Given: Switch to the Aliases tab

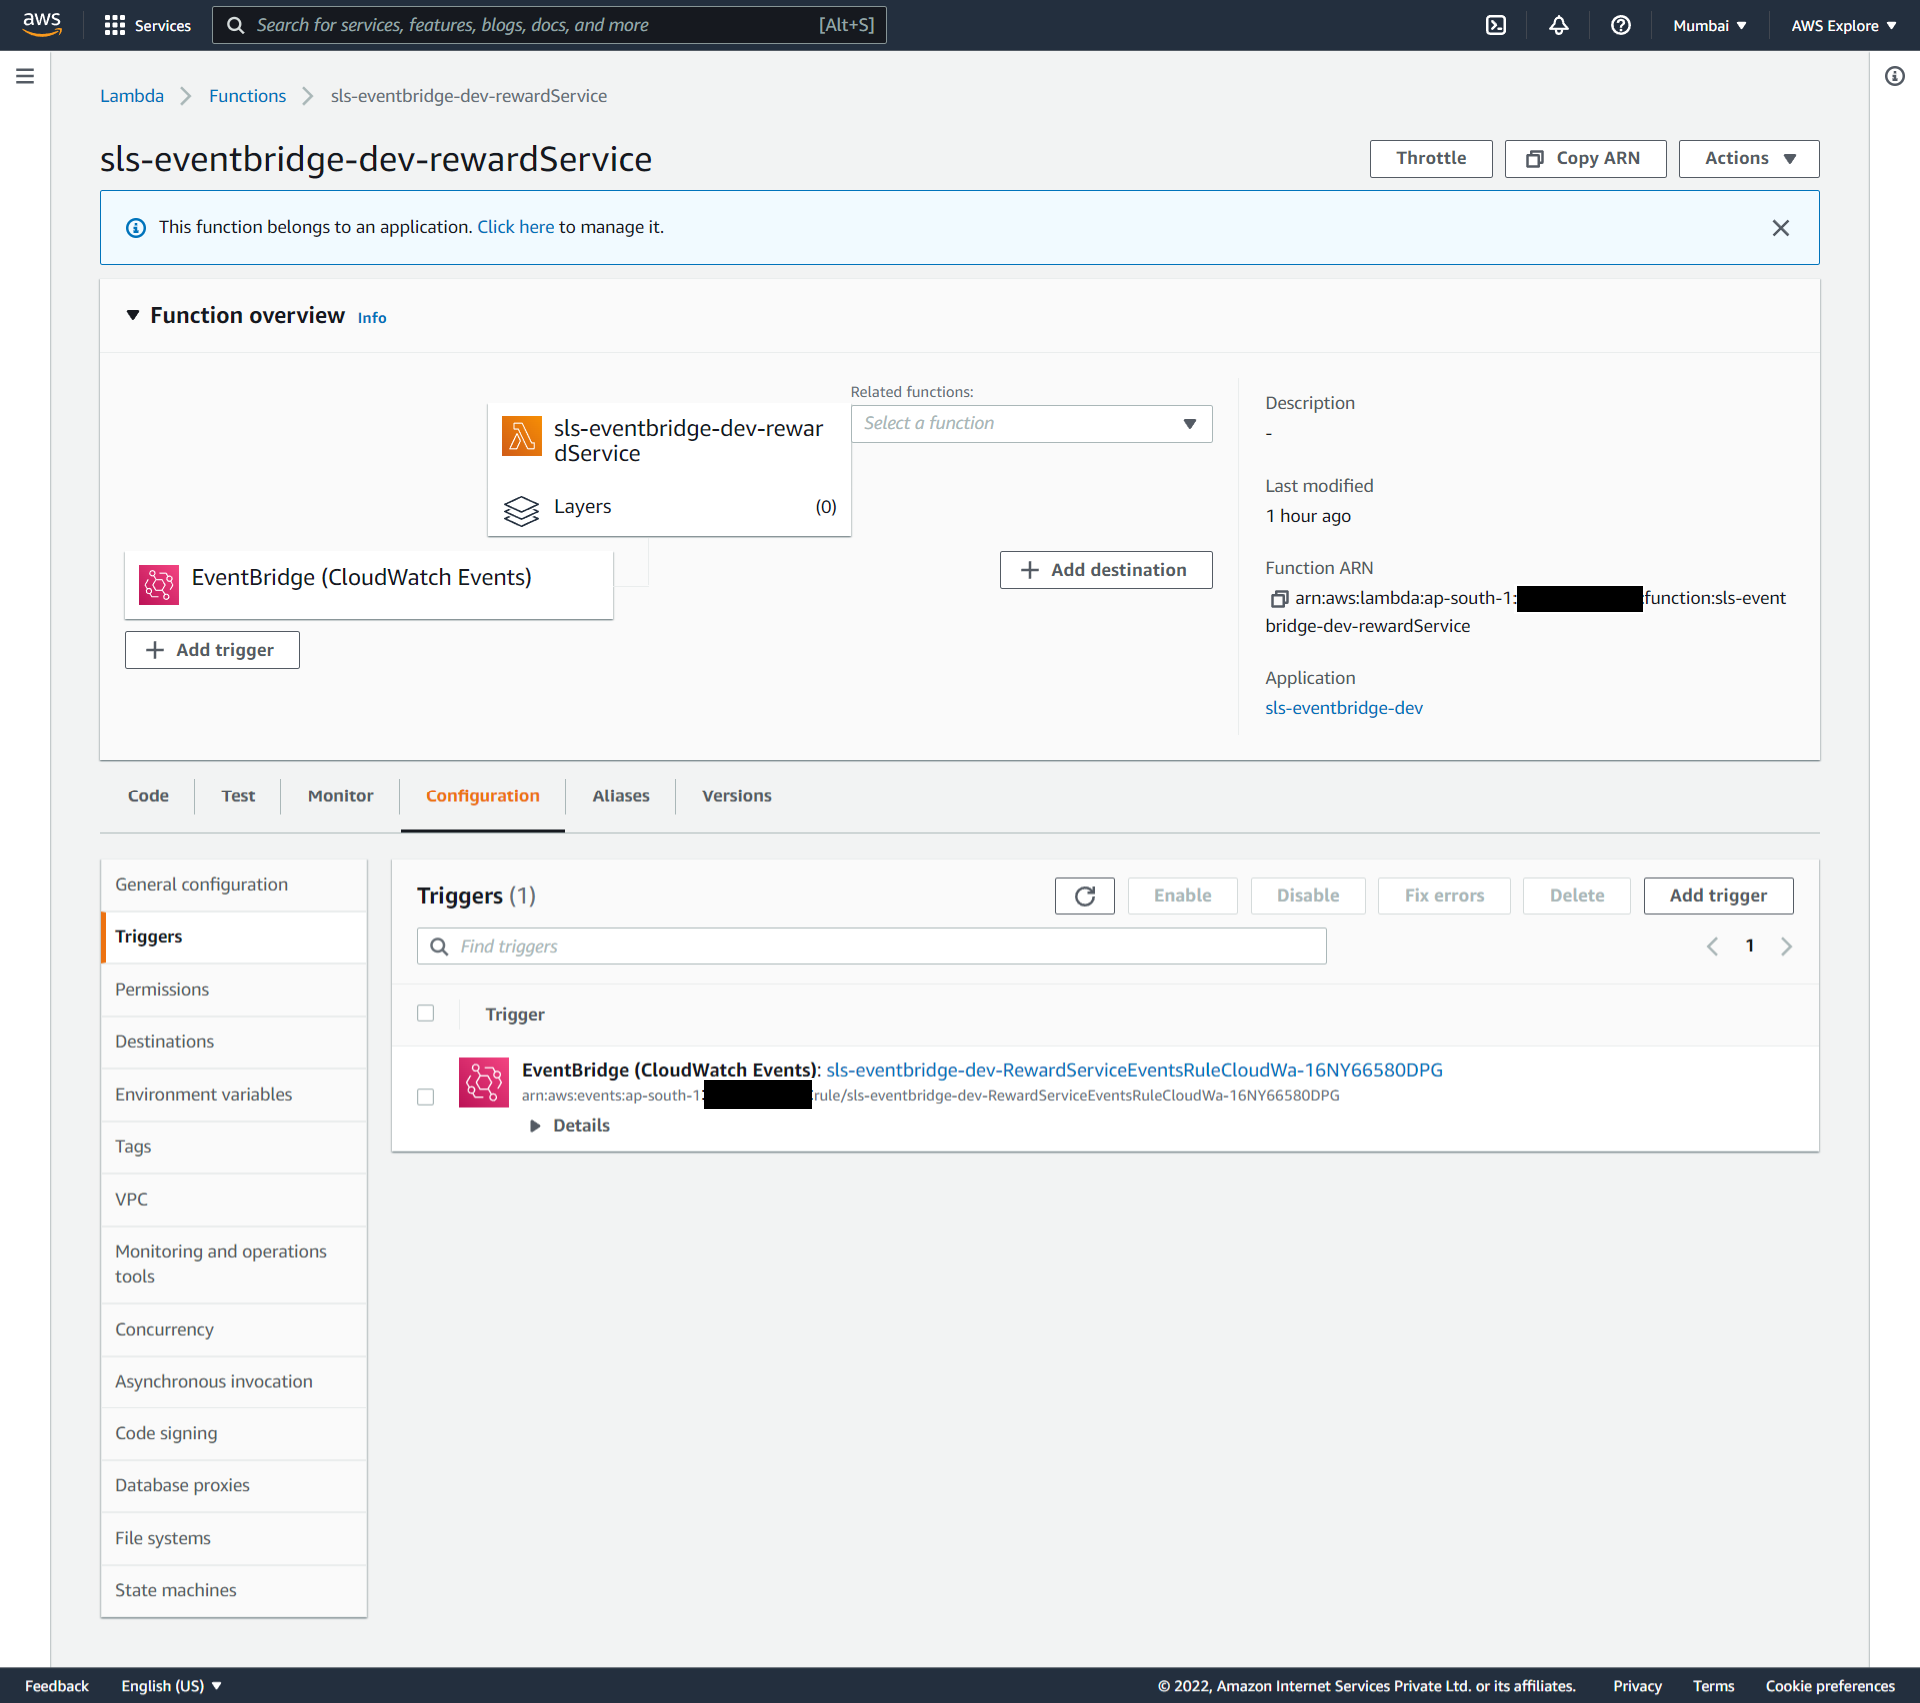Looking at the screenshot, I should click(621, 796).
